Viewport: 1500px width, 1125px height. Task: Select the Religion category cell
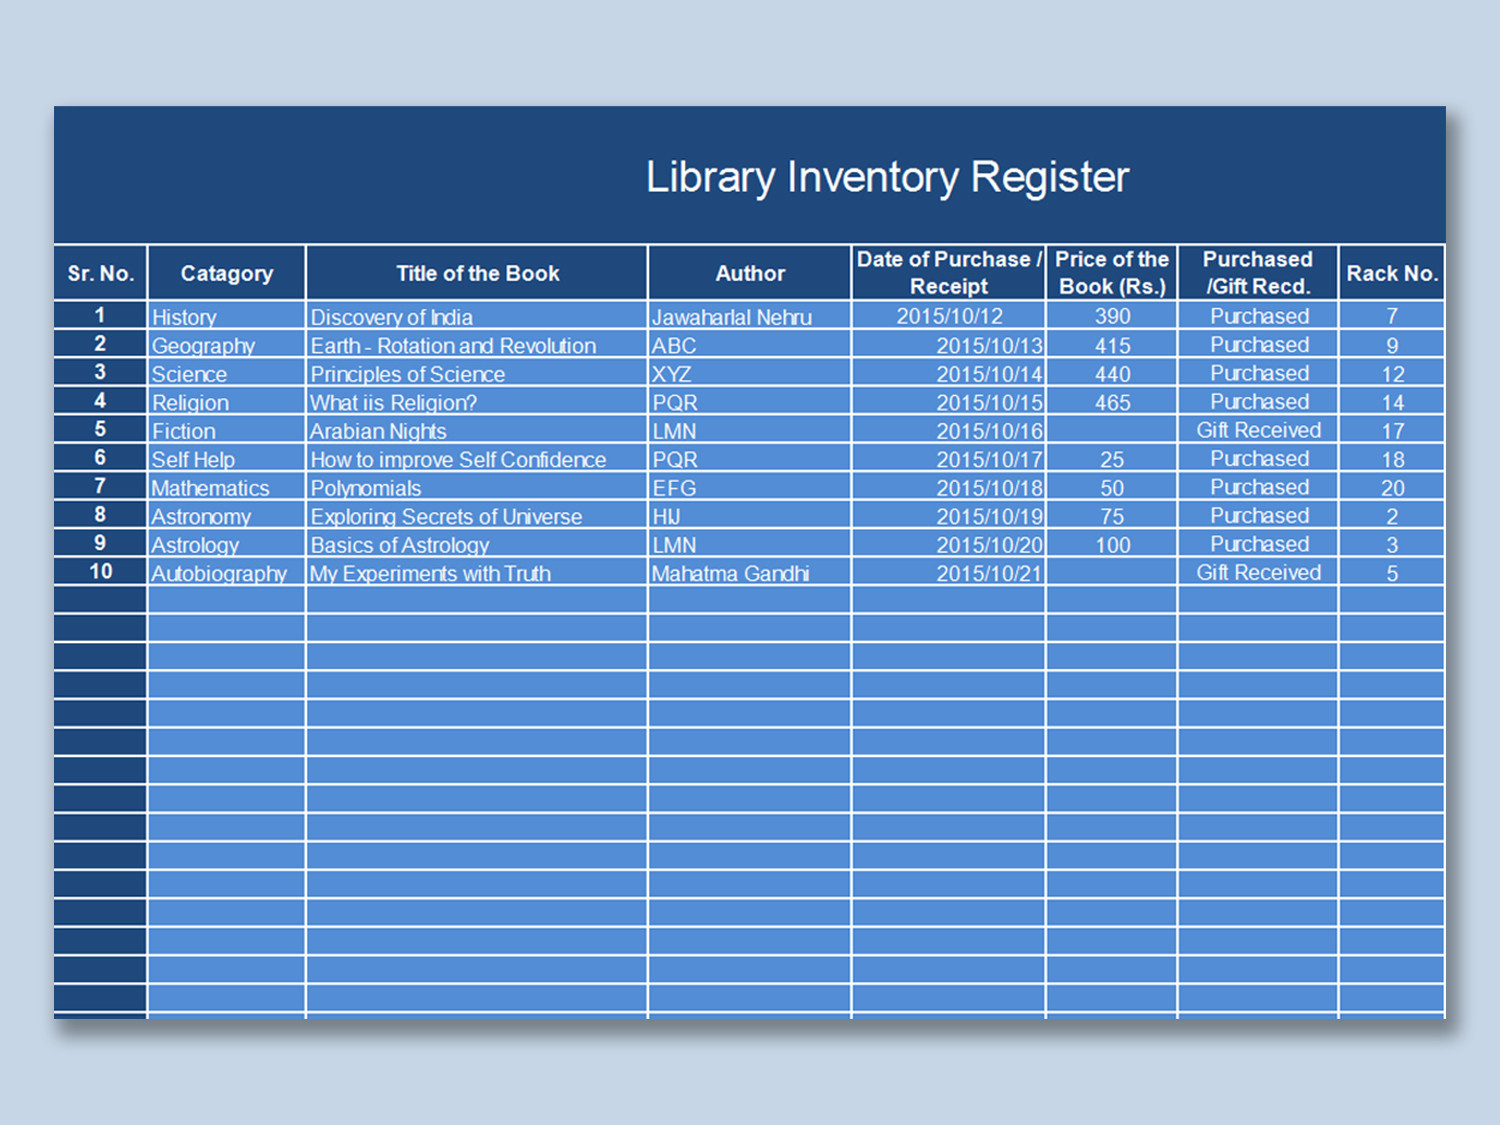pos(226,402)
